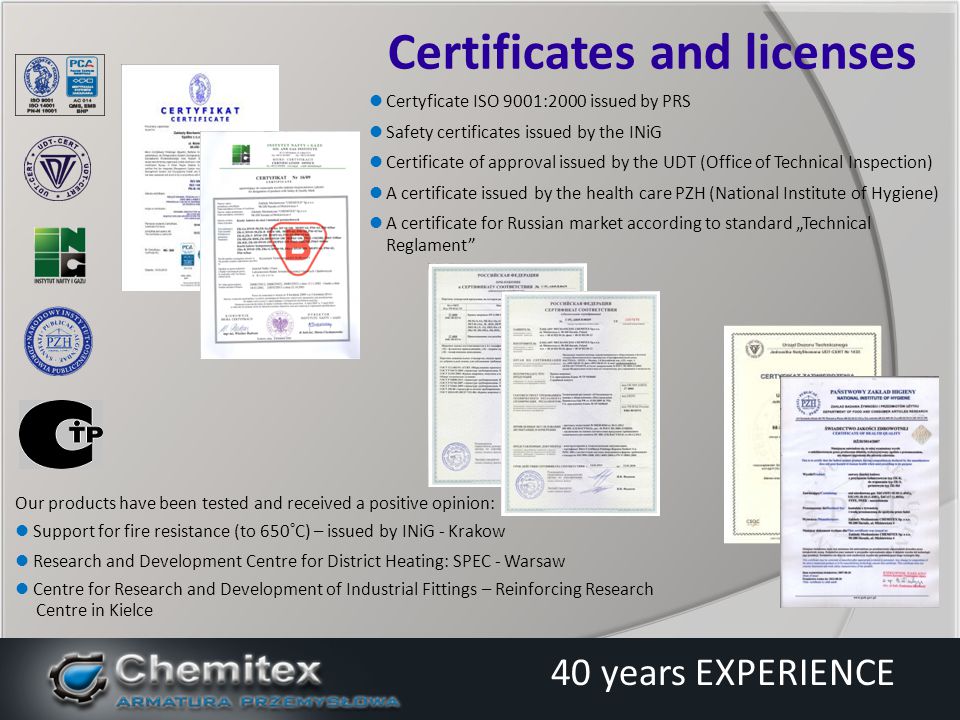Select the Russian market "Technical Reglament" line
Screen dimensions: 960x720
[x=628, y=234]
